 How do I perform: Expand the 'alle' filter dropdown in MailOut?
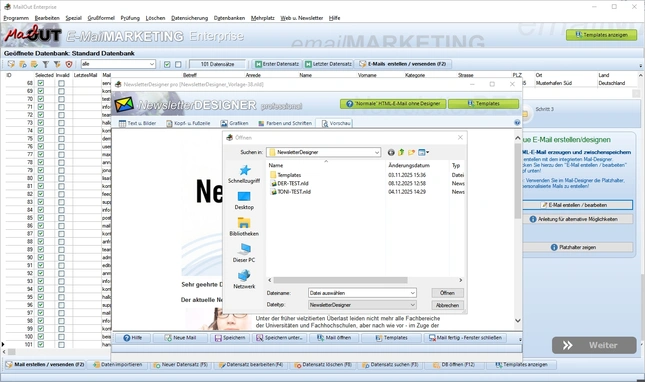[152, 64]
